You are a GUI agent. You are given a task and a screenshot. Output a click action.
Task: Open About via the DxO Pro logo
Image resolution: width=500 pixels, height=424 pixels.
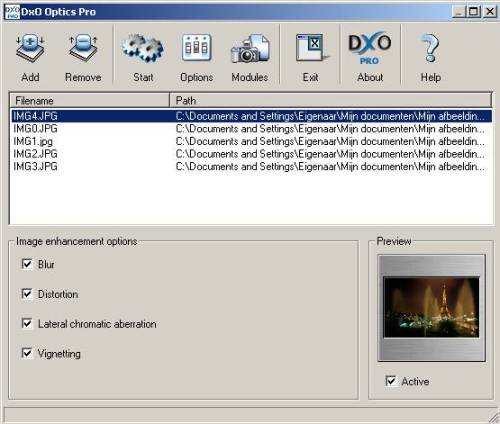(x=370, y=48)
